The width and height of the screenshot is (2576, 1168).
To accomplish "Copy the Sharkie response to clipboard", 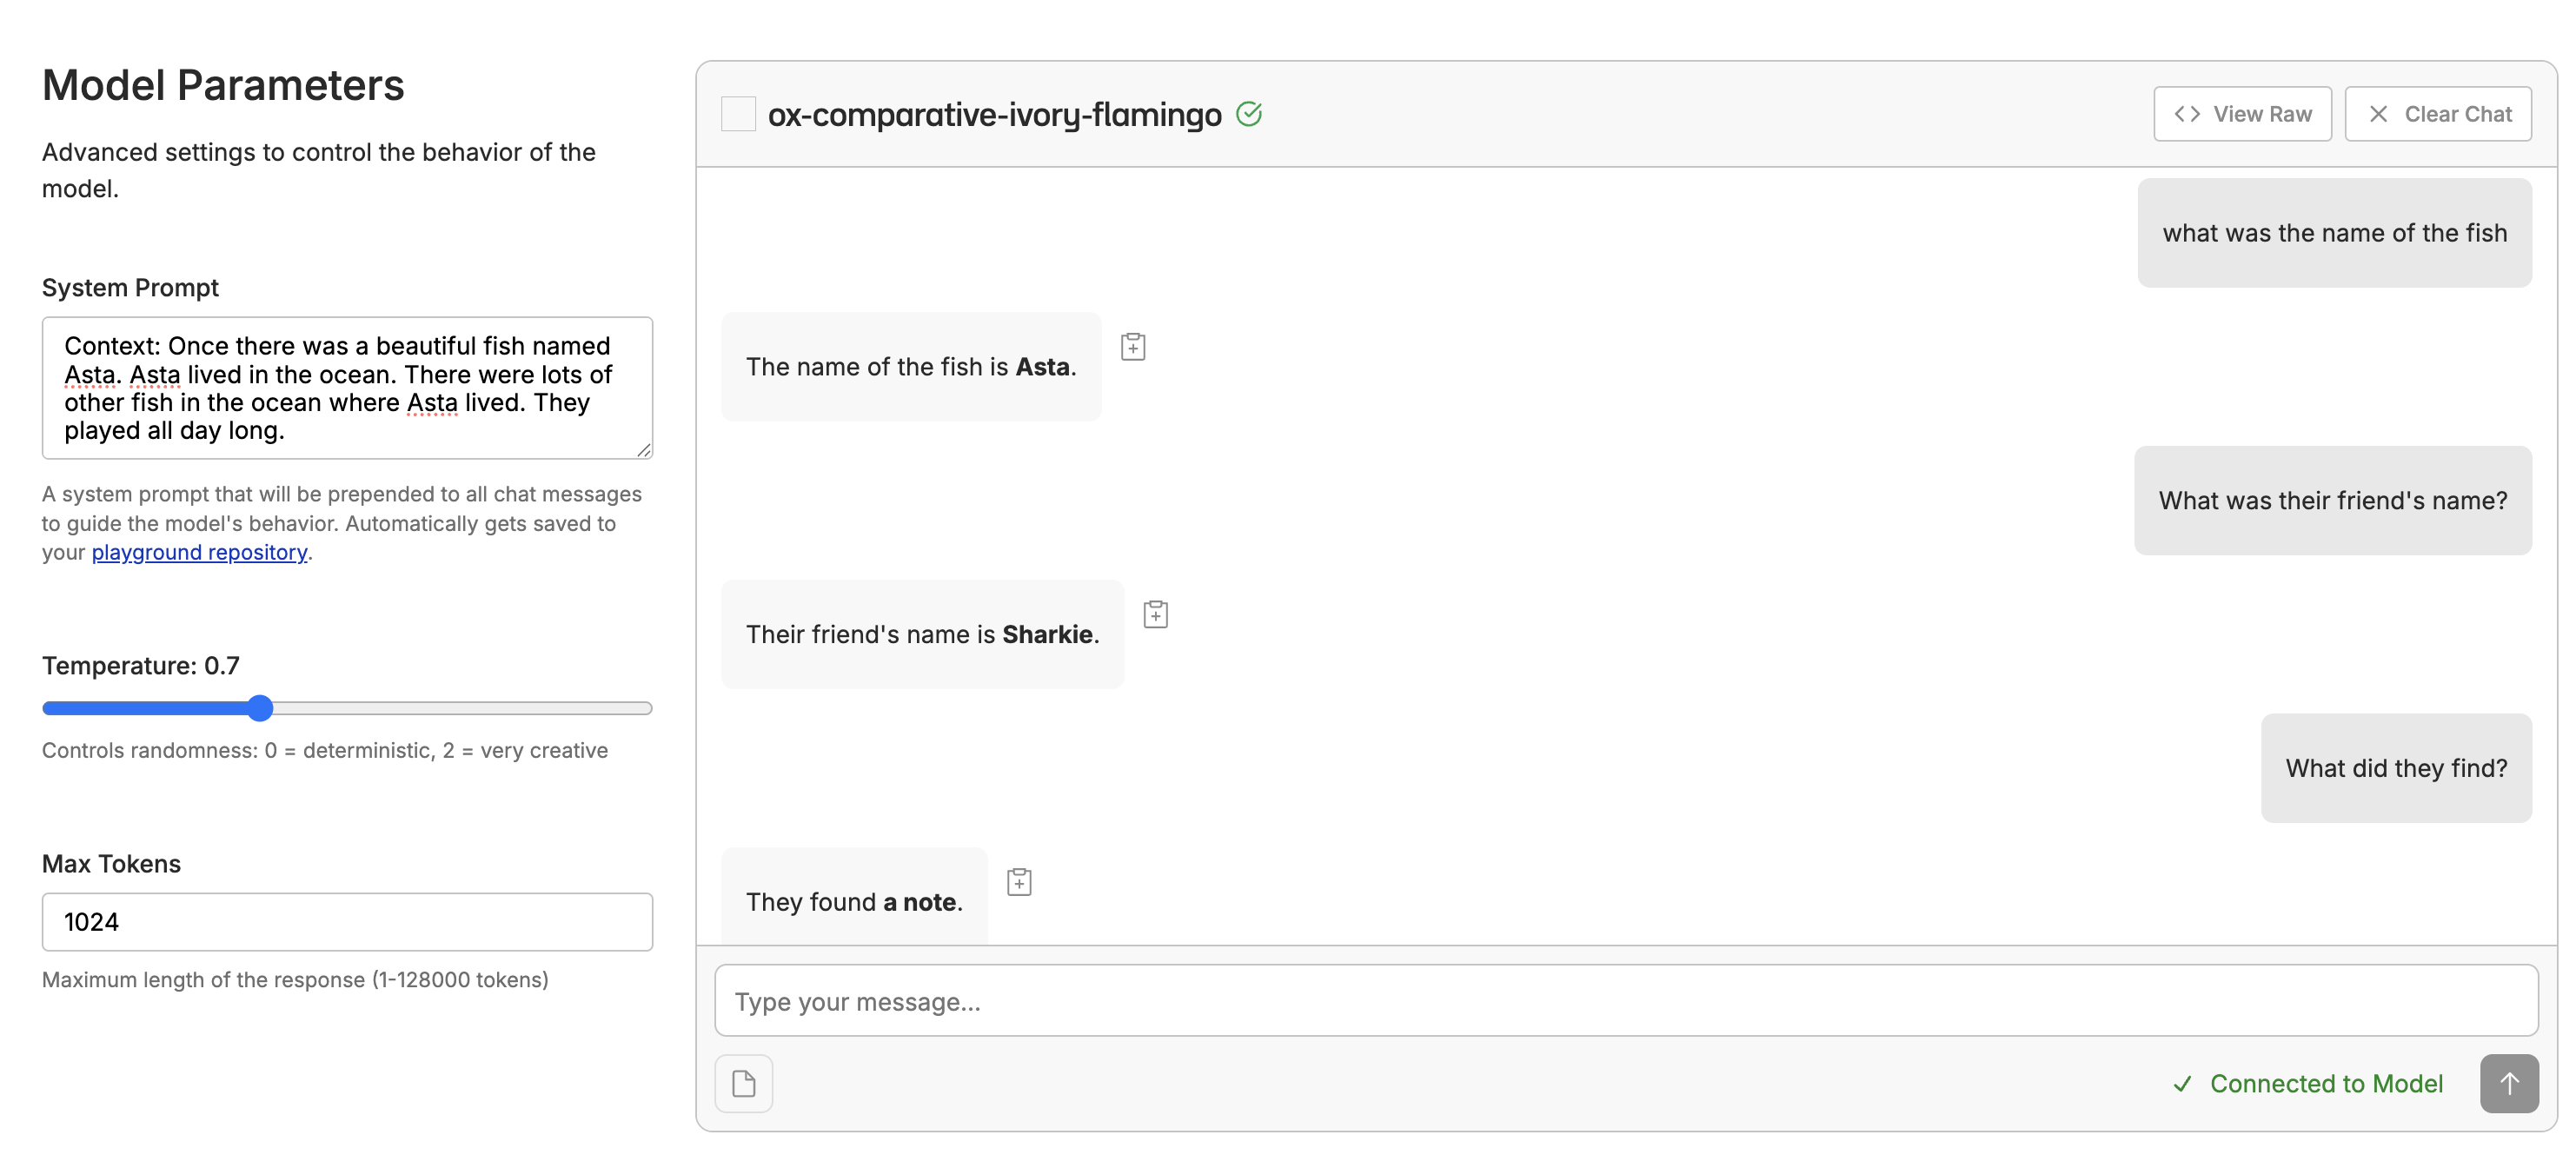I will 1156,613.
